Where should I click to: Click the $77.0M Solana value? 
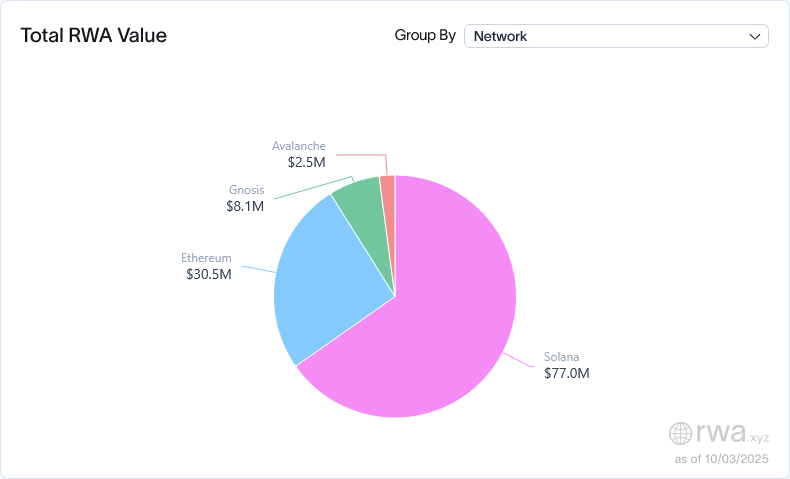pos(567,373)
